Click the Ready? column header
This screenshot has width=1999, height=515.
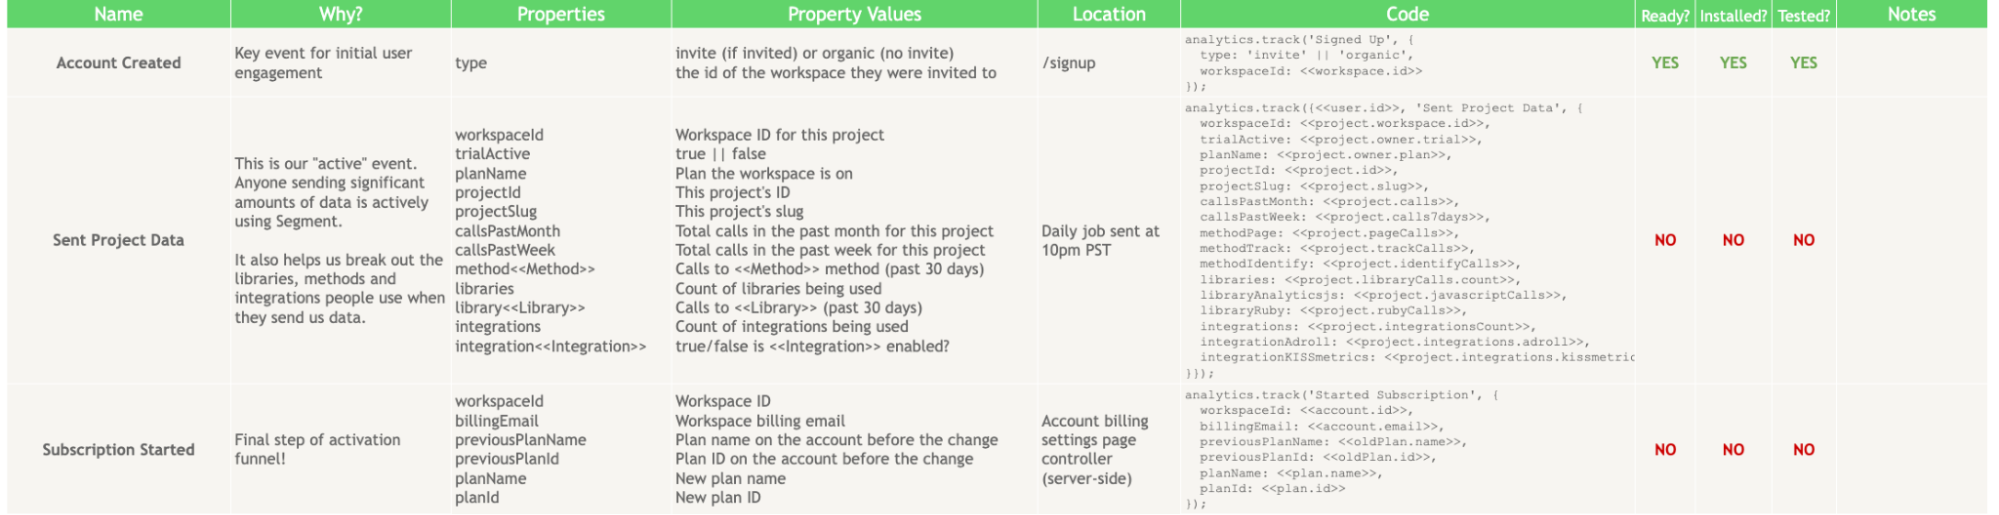tap(1665, 15)
